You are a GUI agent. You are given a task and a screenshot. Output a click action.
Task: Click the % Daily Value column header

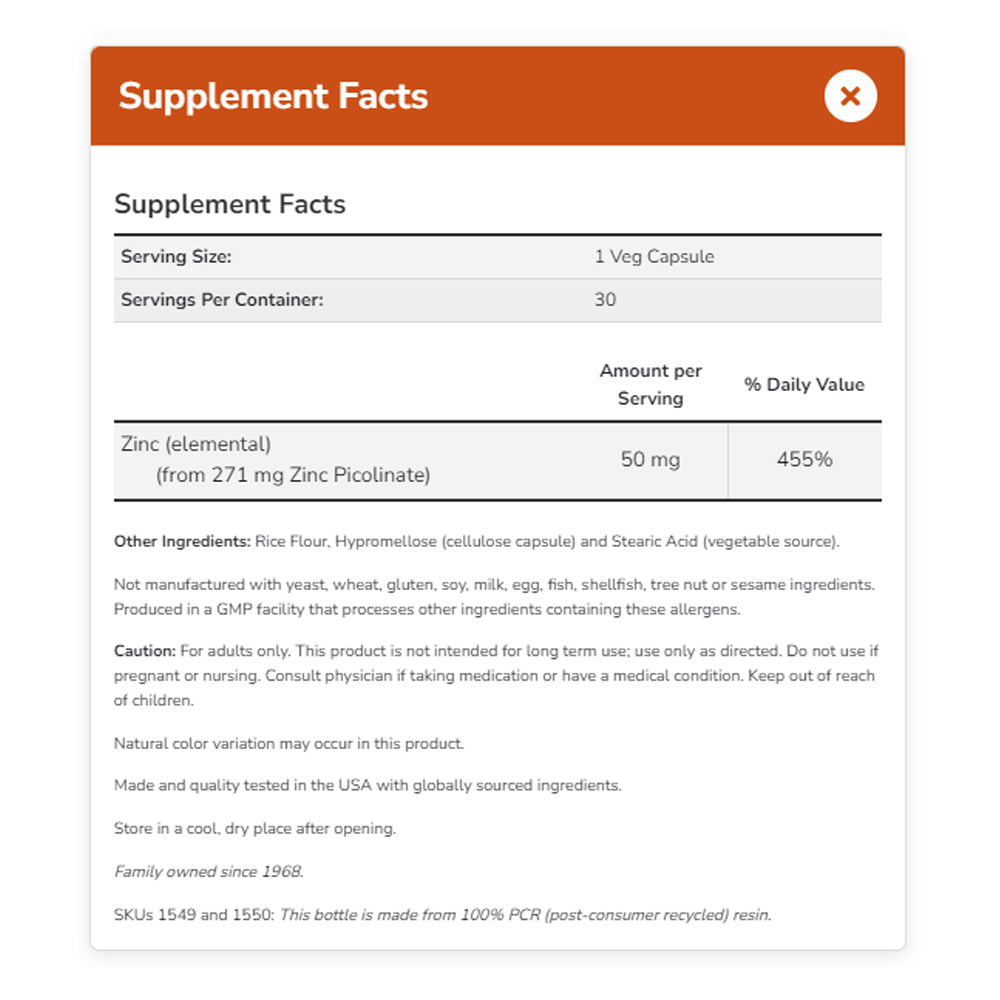[804, 384]
